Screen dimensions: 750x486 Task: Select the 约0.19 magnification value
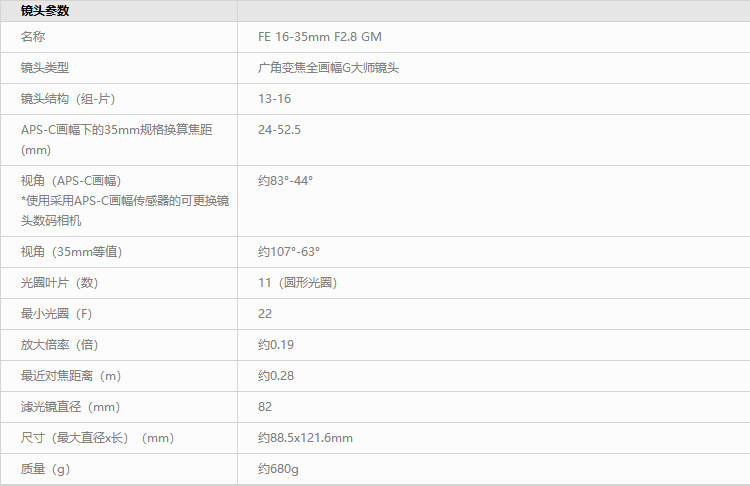tap(276, 345)
